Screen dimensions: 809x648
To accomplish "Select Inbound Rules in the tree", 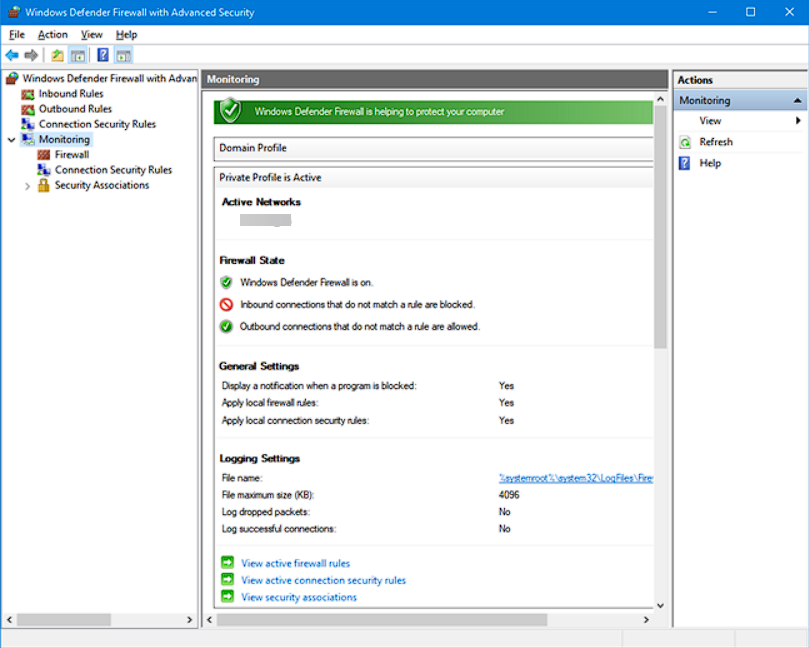I will [70, 94].
